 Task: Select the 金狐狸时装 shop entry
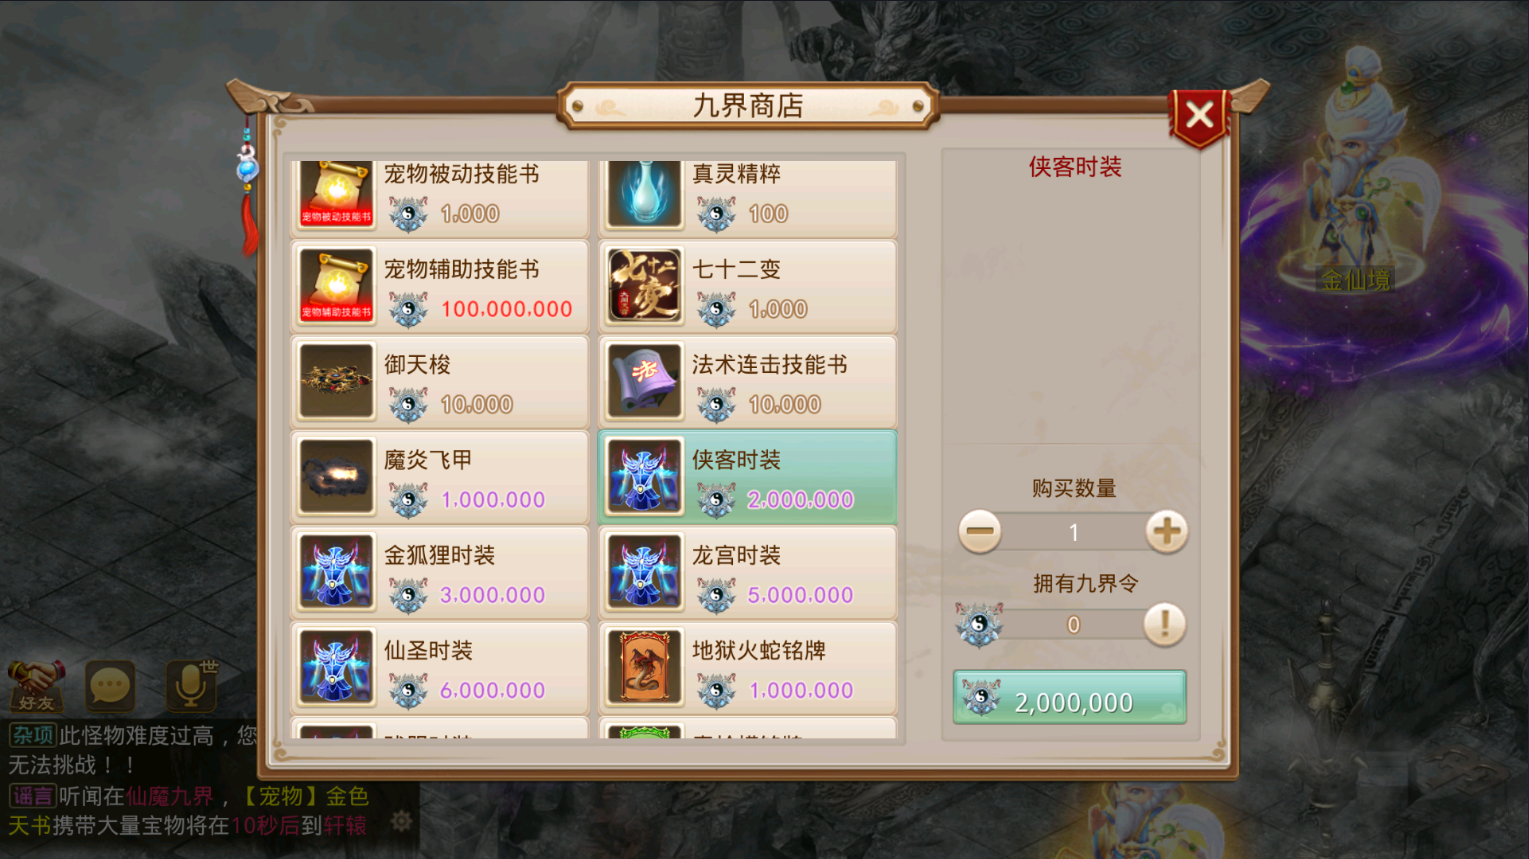[440, 572]
